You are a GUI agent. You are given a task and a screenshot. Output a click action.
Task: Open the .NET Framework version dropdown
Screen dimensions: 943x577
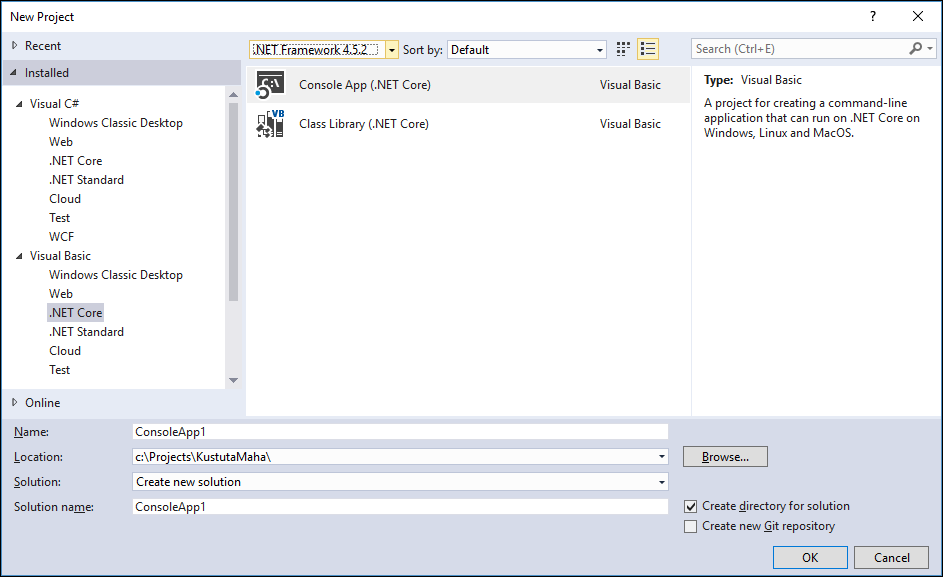click(x=392, y=50)
